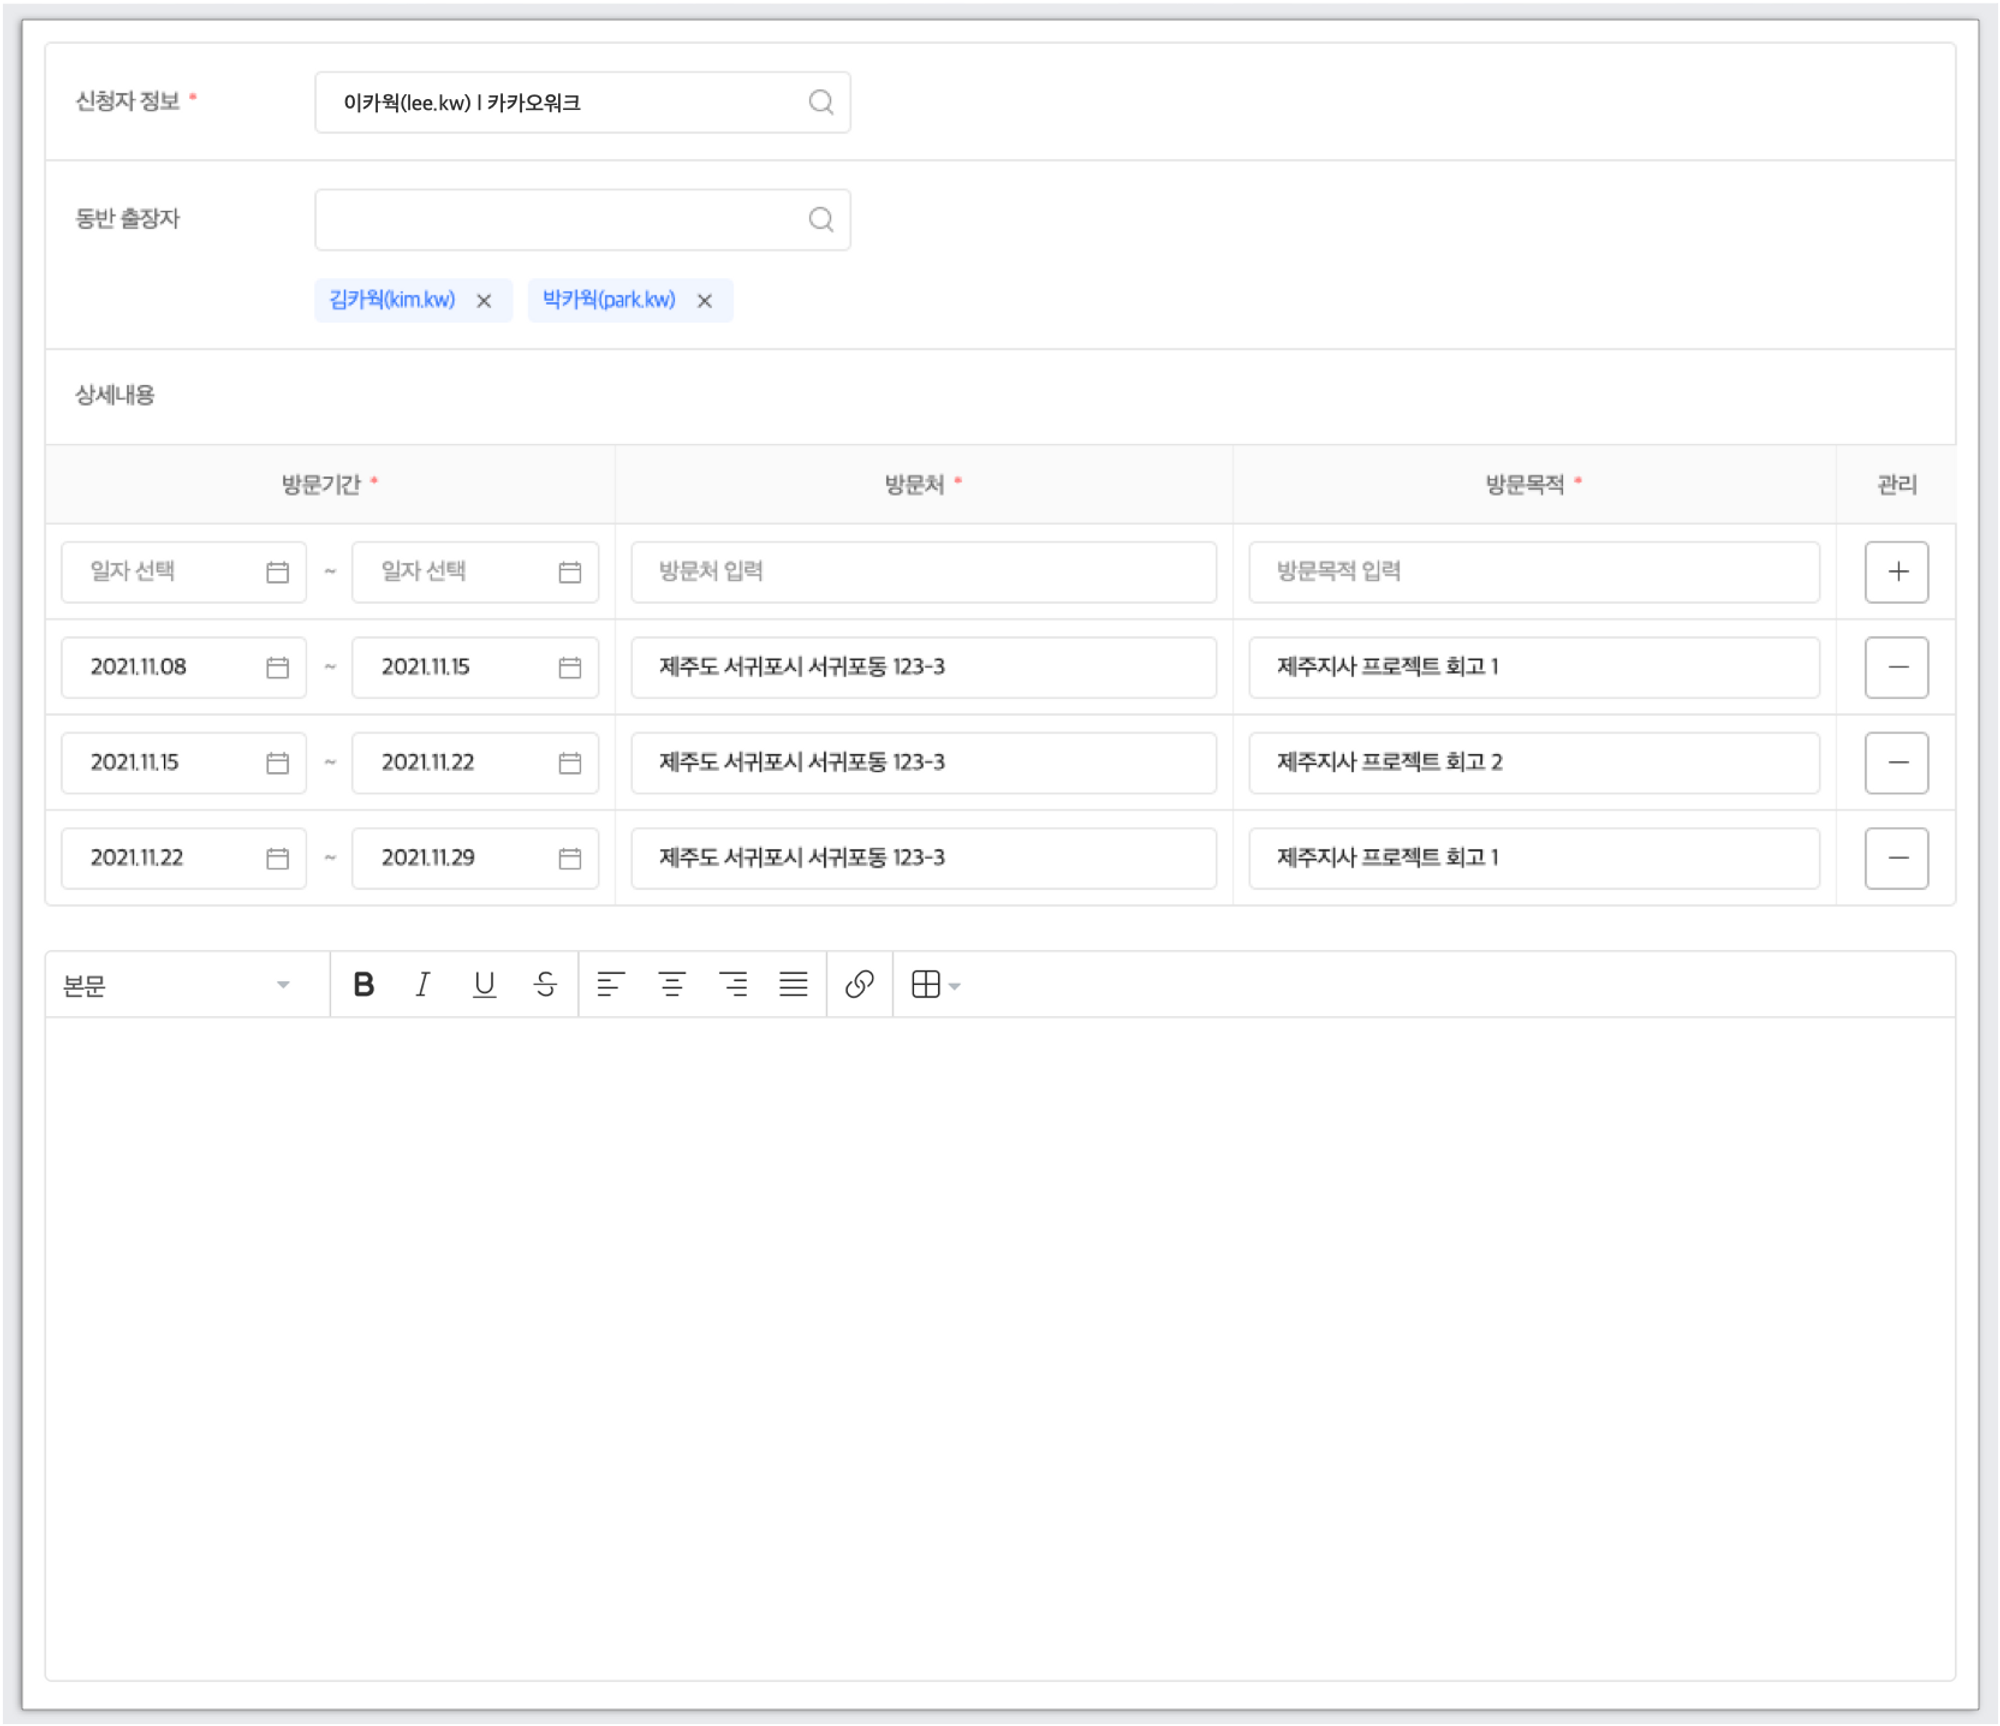Delete the 제주지사 프로젝트 회고 2 row
The height and width of the screenshot is (1726, 2000).
tap(1896, 763)
